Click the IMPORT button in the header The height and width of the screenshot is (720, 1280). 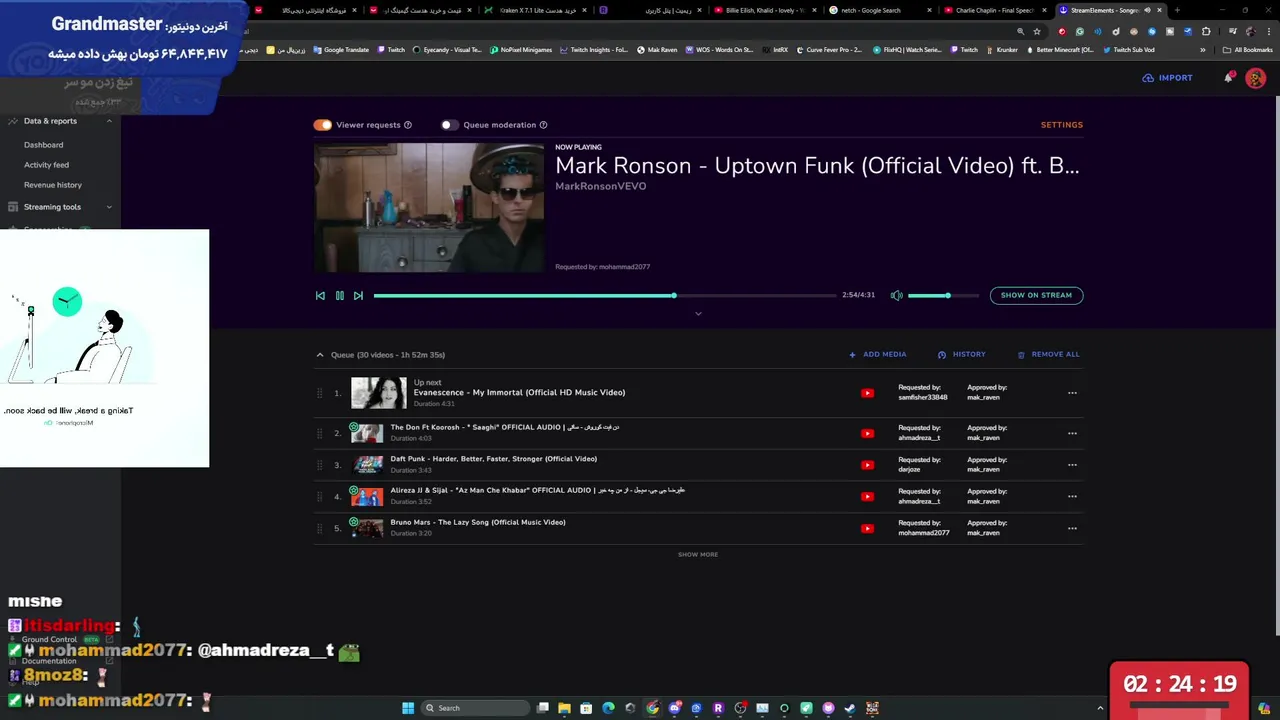coord(1168,78)
